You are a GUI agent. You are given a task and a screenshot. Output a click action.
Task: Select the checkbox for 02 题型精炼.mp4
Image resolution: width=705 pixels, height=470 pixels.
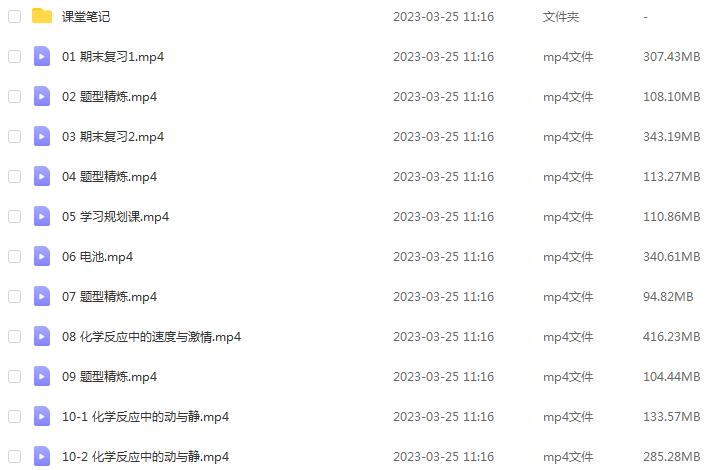coord(14,97)
